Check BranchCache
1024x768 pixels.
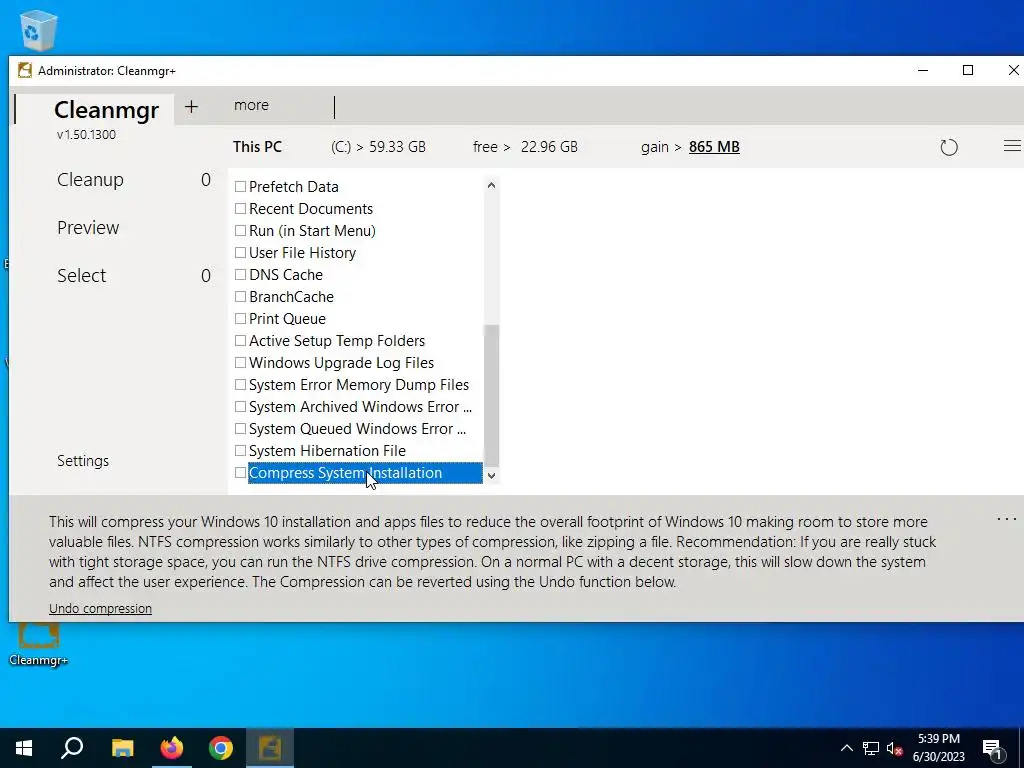click(x=240, y=296)
